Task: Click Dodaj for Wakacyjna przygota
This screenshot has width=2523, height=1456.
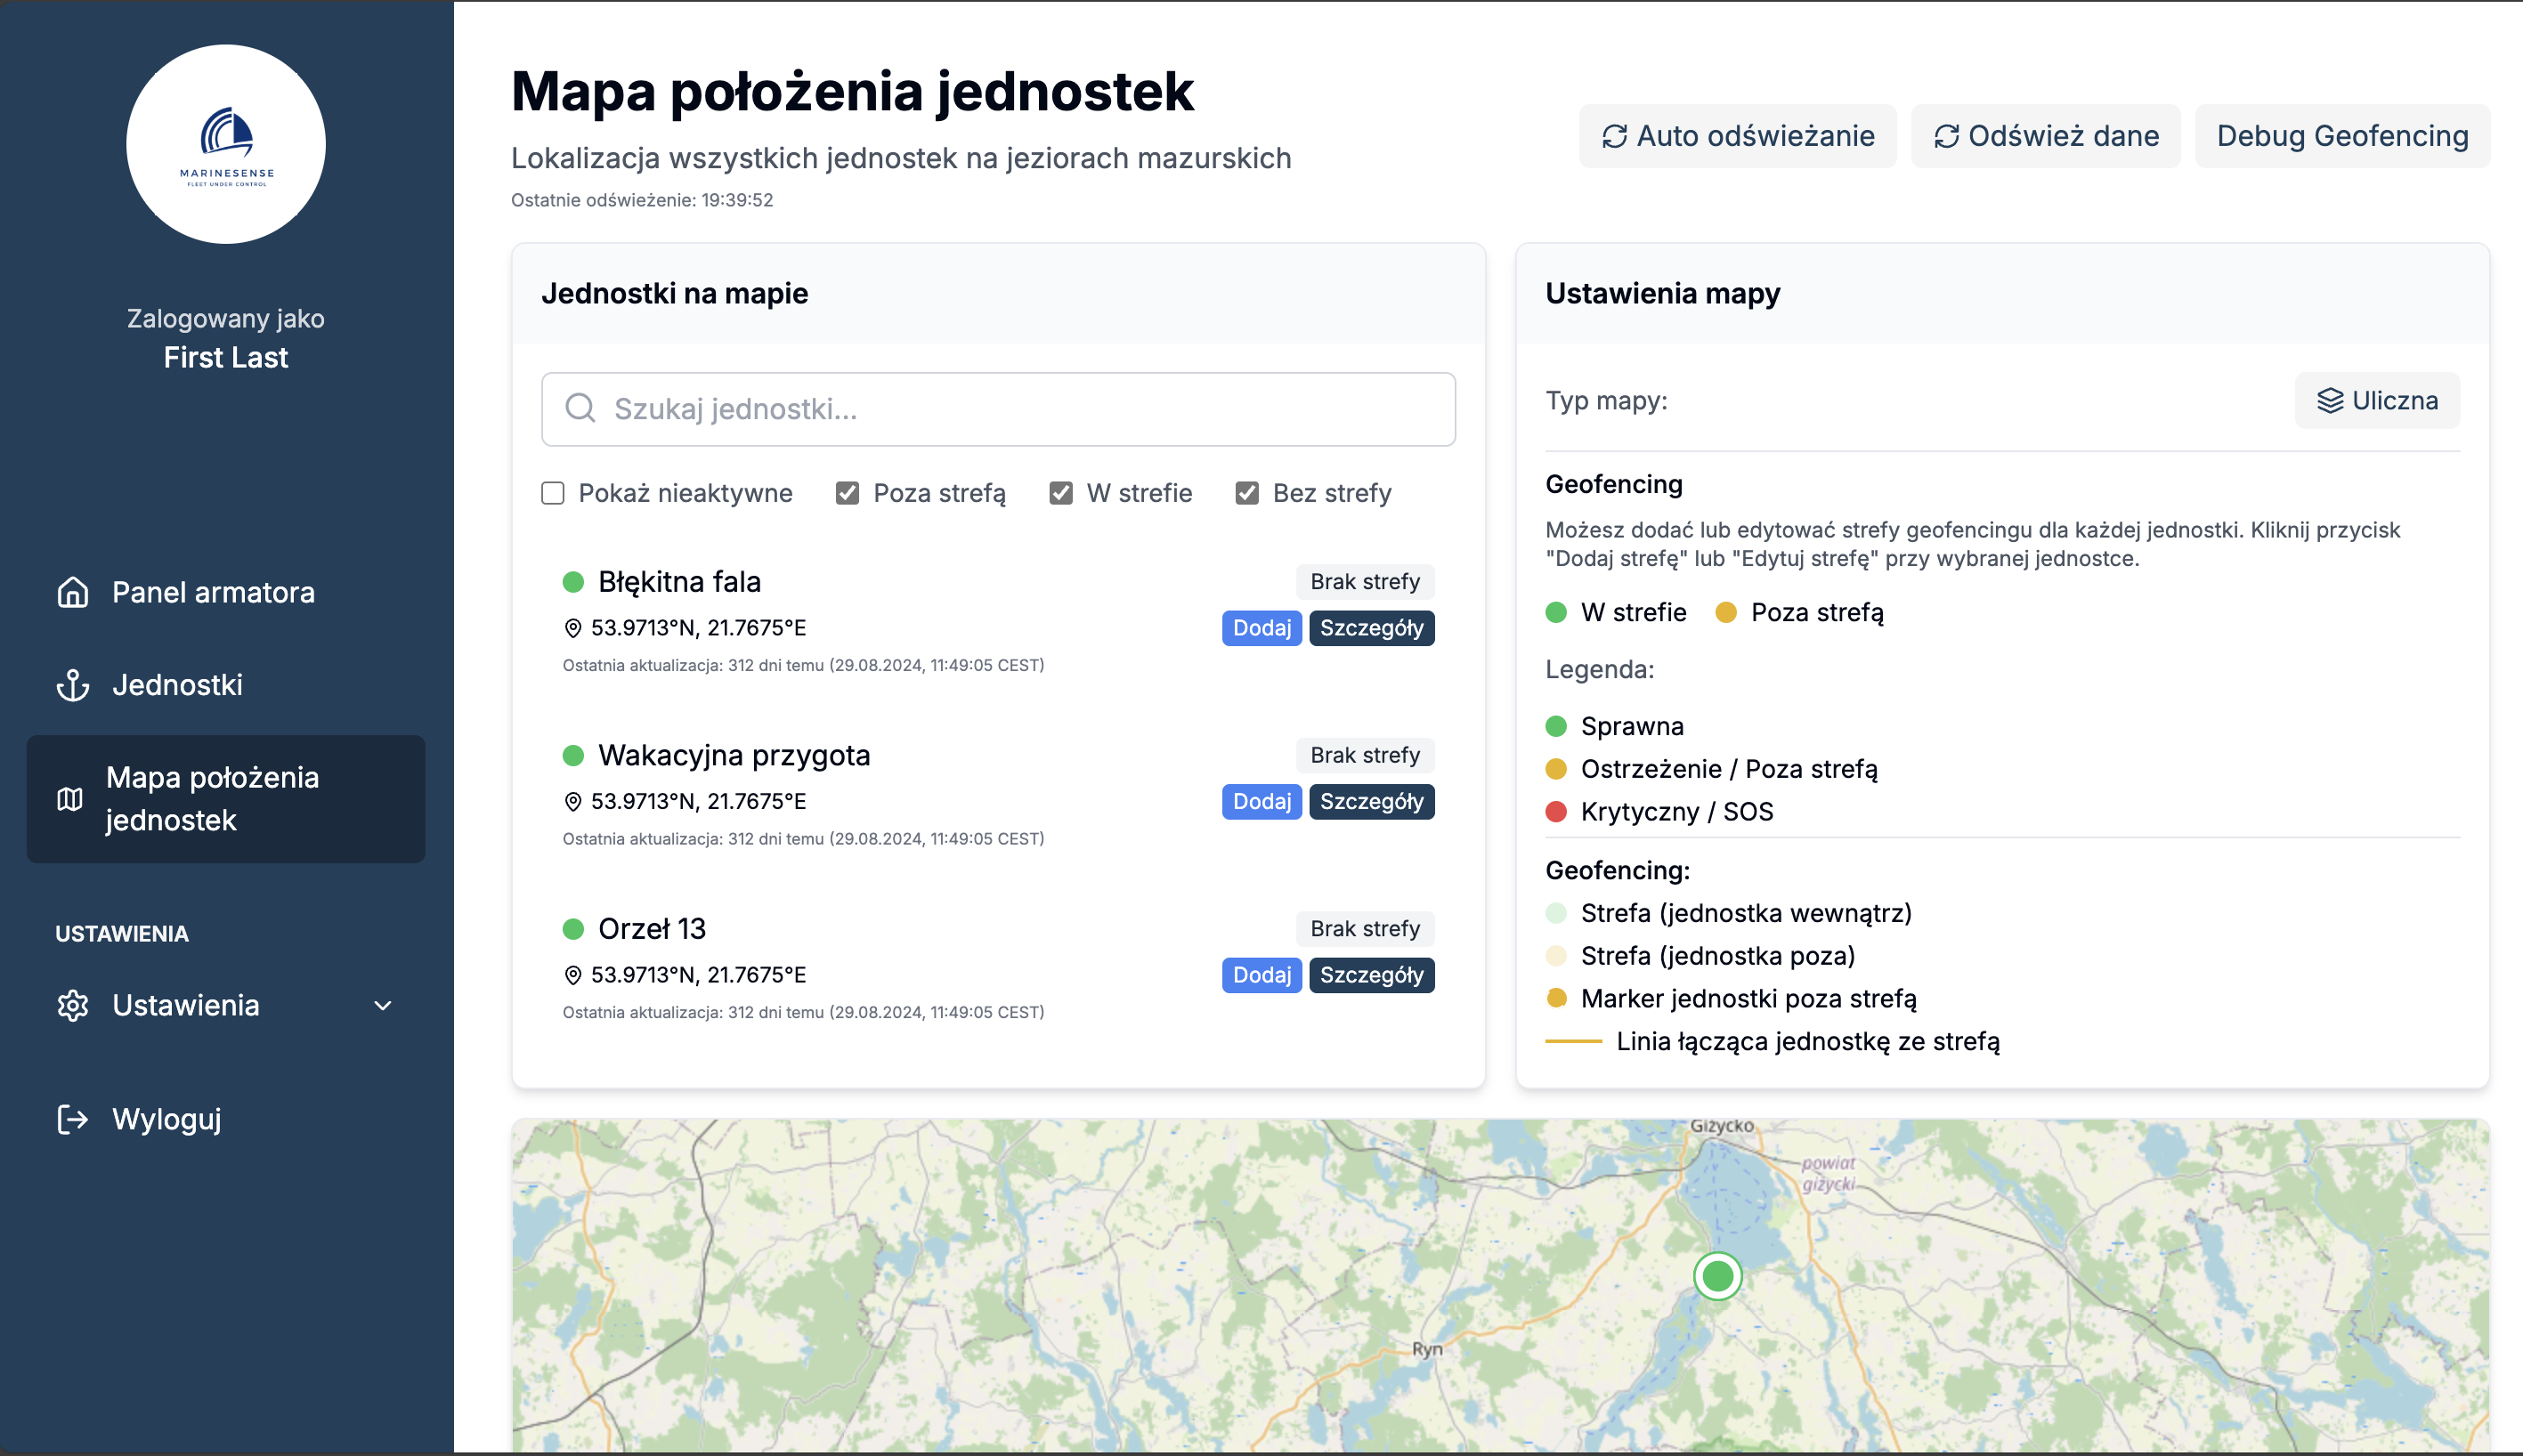Action: [1262, 802]
